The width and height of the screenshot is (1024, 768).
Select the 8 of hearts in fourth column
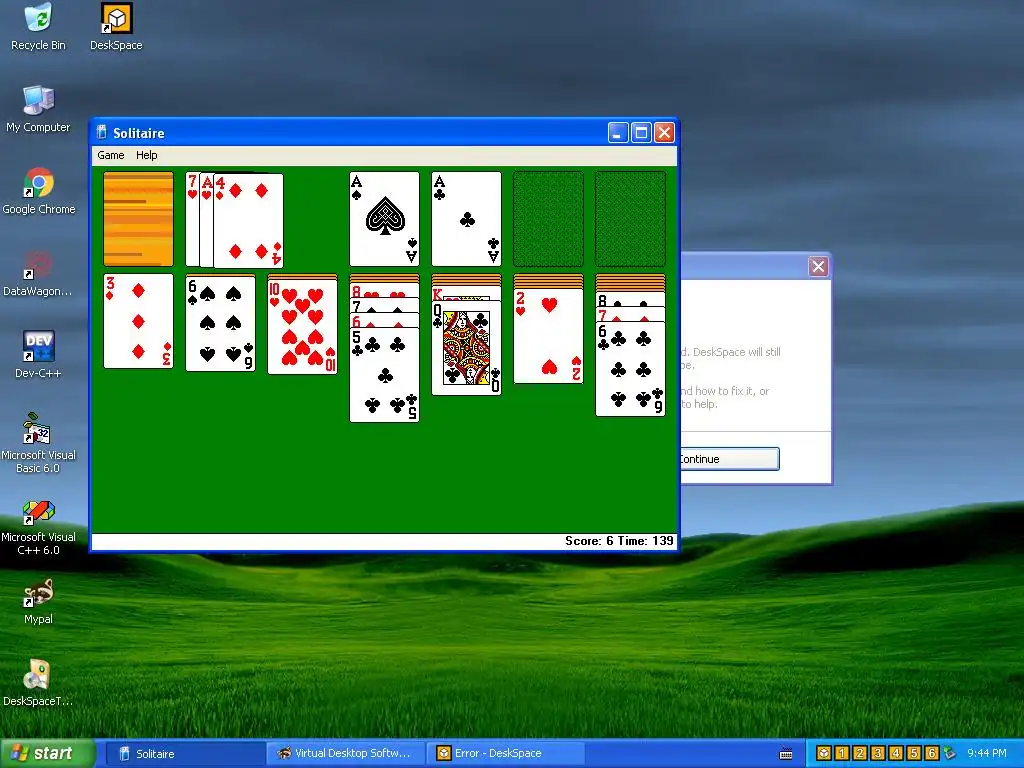pos(385,291)
